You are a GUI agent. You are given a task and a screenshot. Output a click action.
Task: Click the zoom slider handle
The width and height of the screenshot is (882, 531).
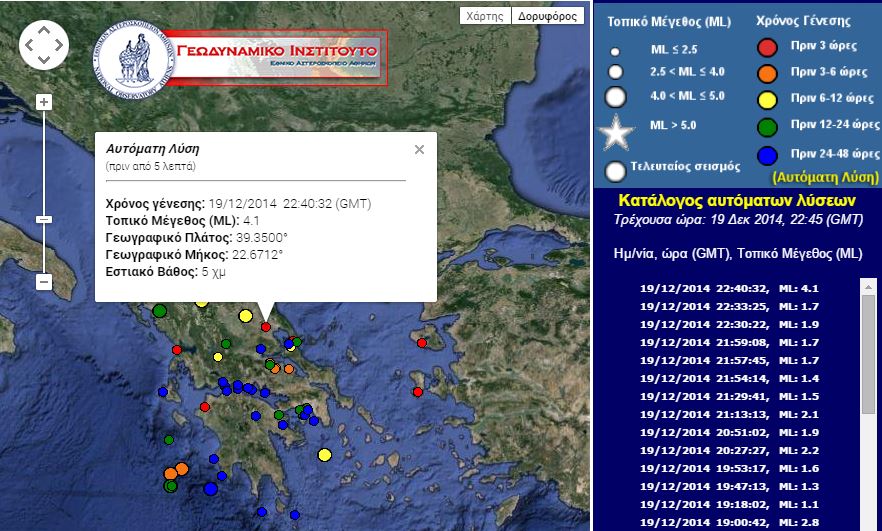point(44,219)
